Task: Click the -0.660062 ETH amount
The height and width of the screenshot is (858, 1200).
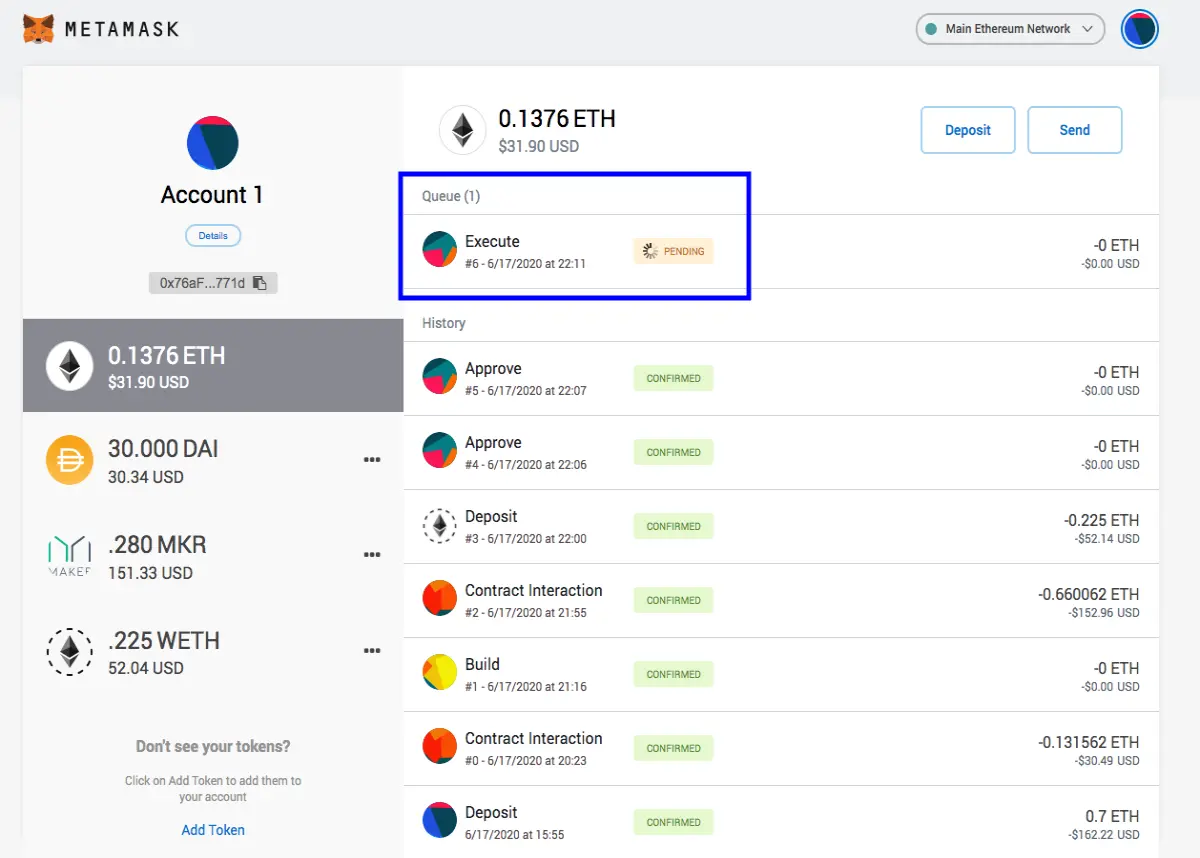Action: 1089,594
